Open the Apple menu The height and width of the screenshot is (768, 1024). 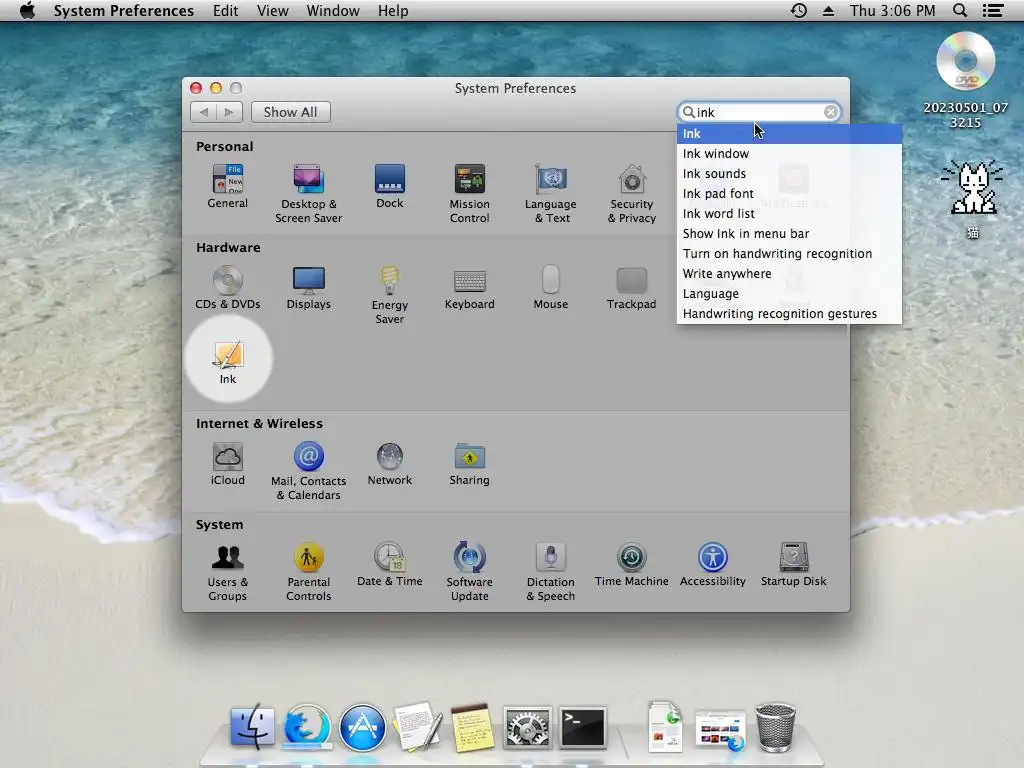(x=27, y=10)
